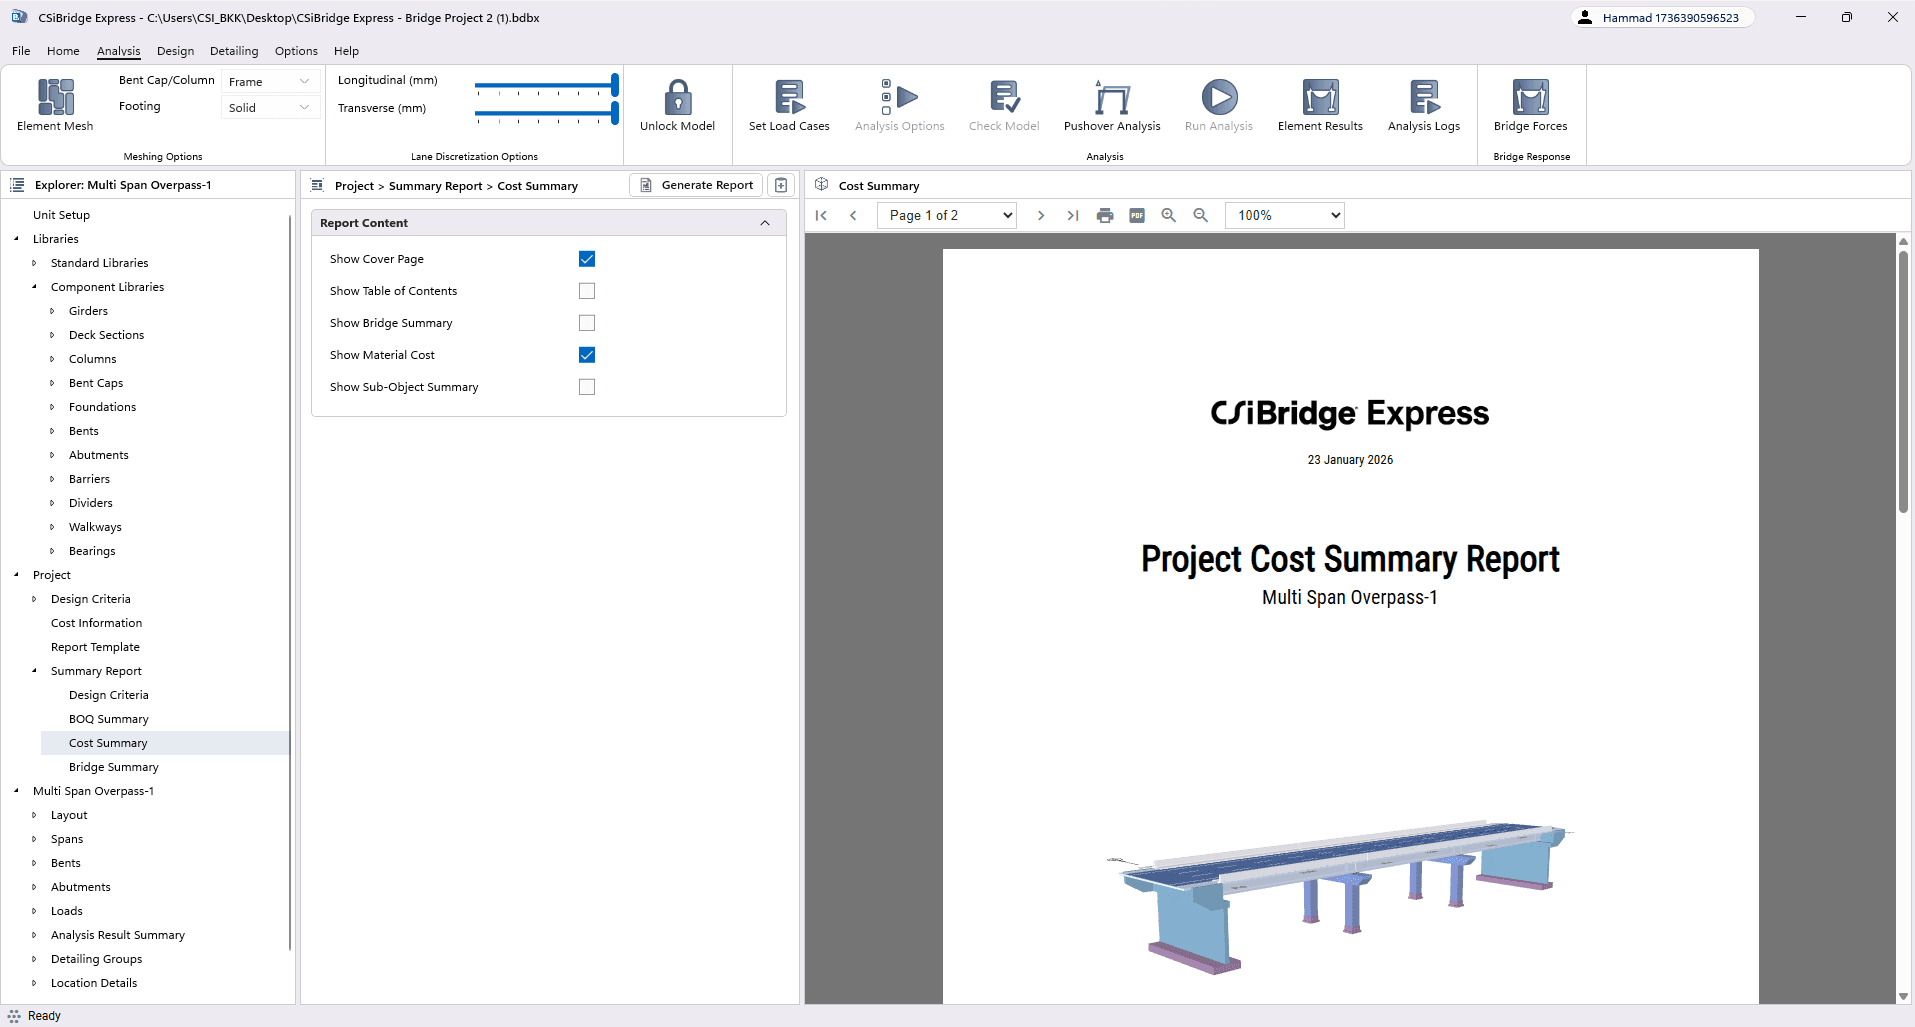Select the Unlock Model tool

tap(677, 105)
